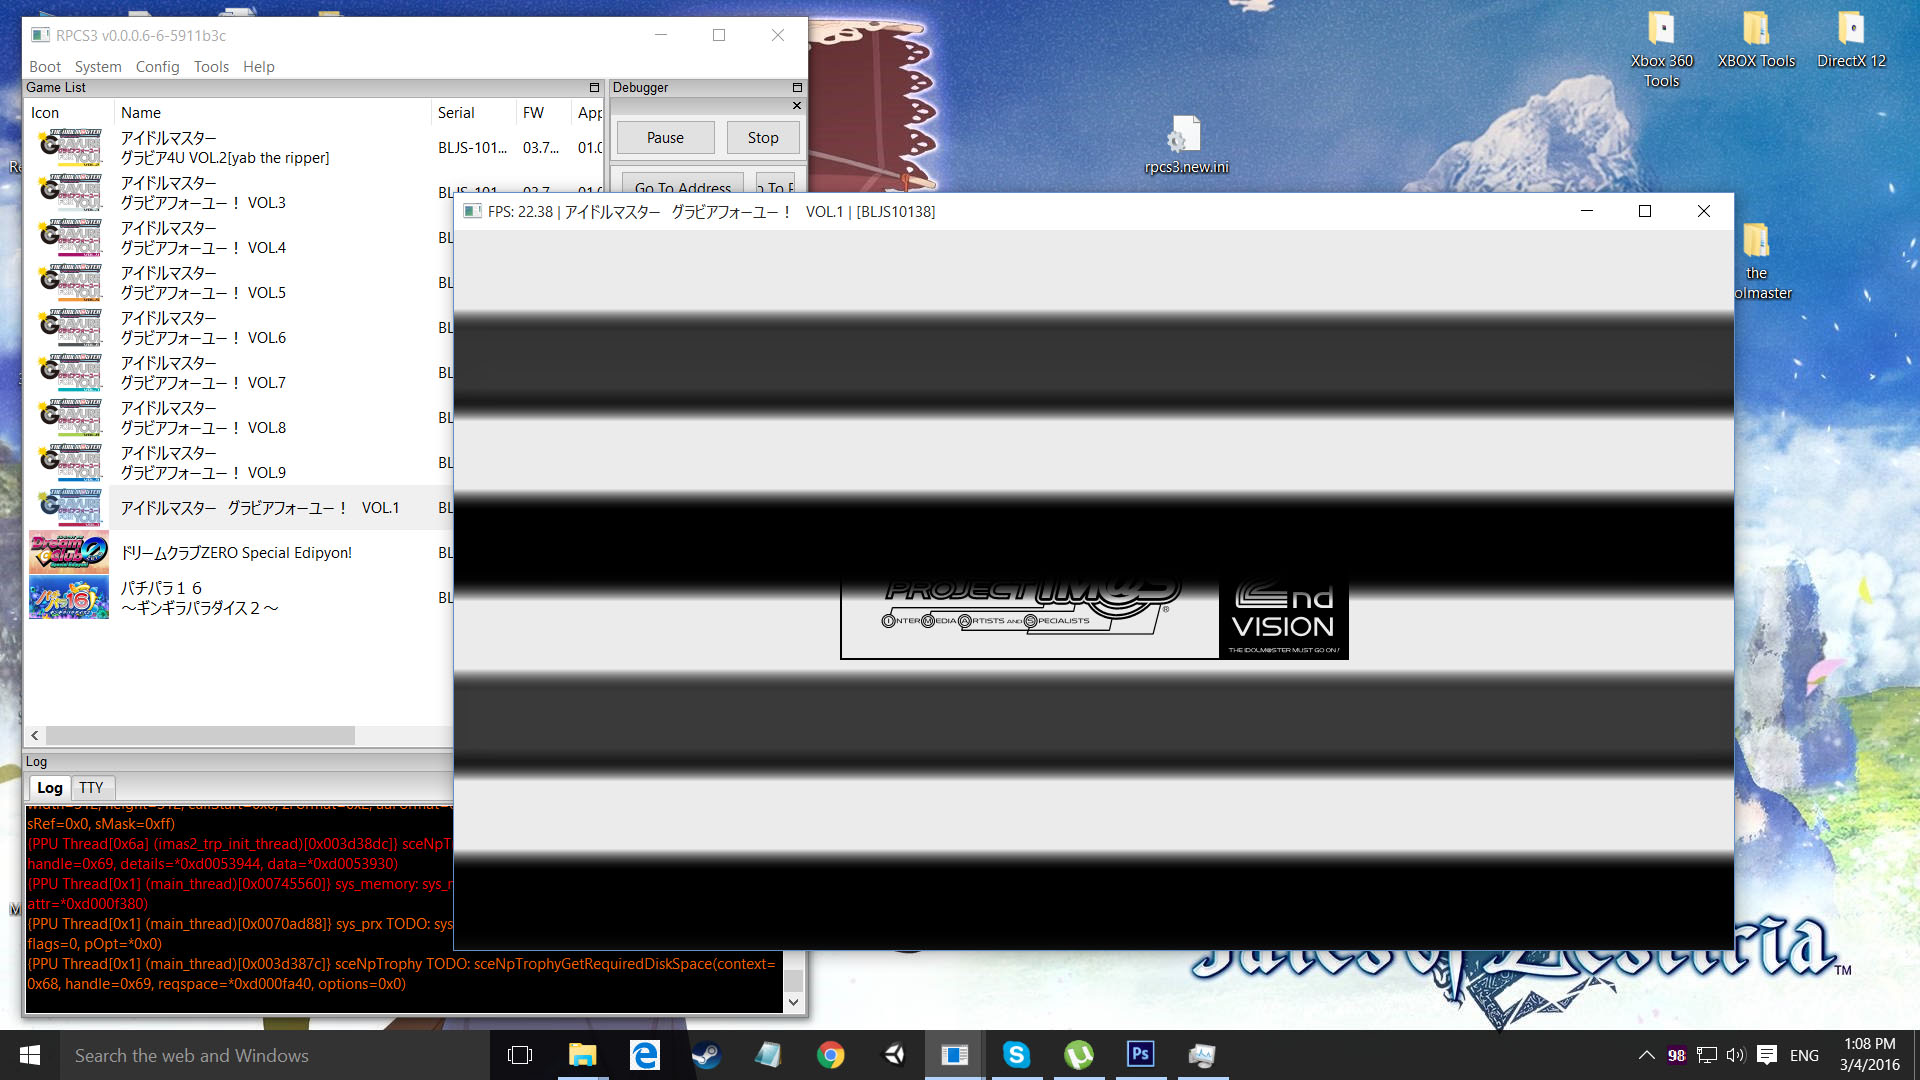The image size is (1920, 1080).
Task: Open the Unity taskbar icon
Action: (893, 1055)
